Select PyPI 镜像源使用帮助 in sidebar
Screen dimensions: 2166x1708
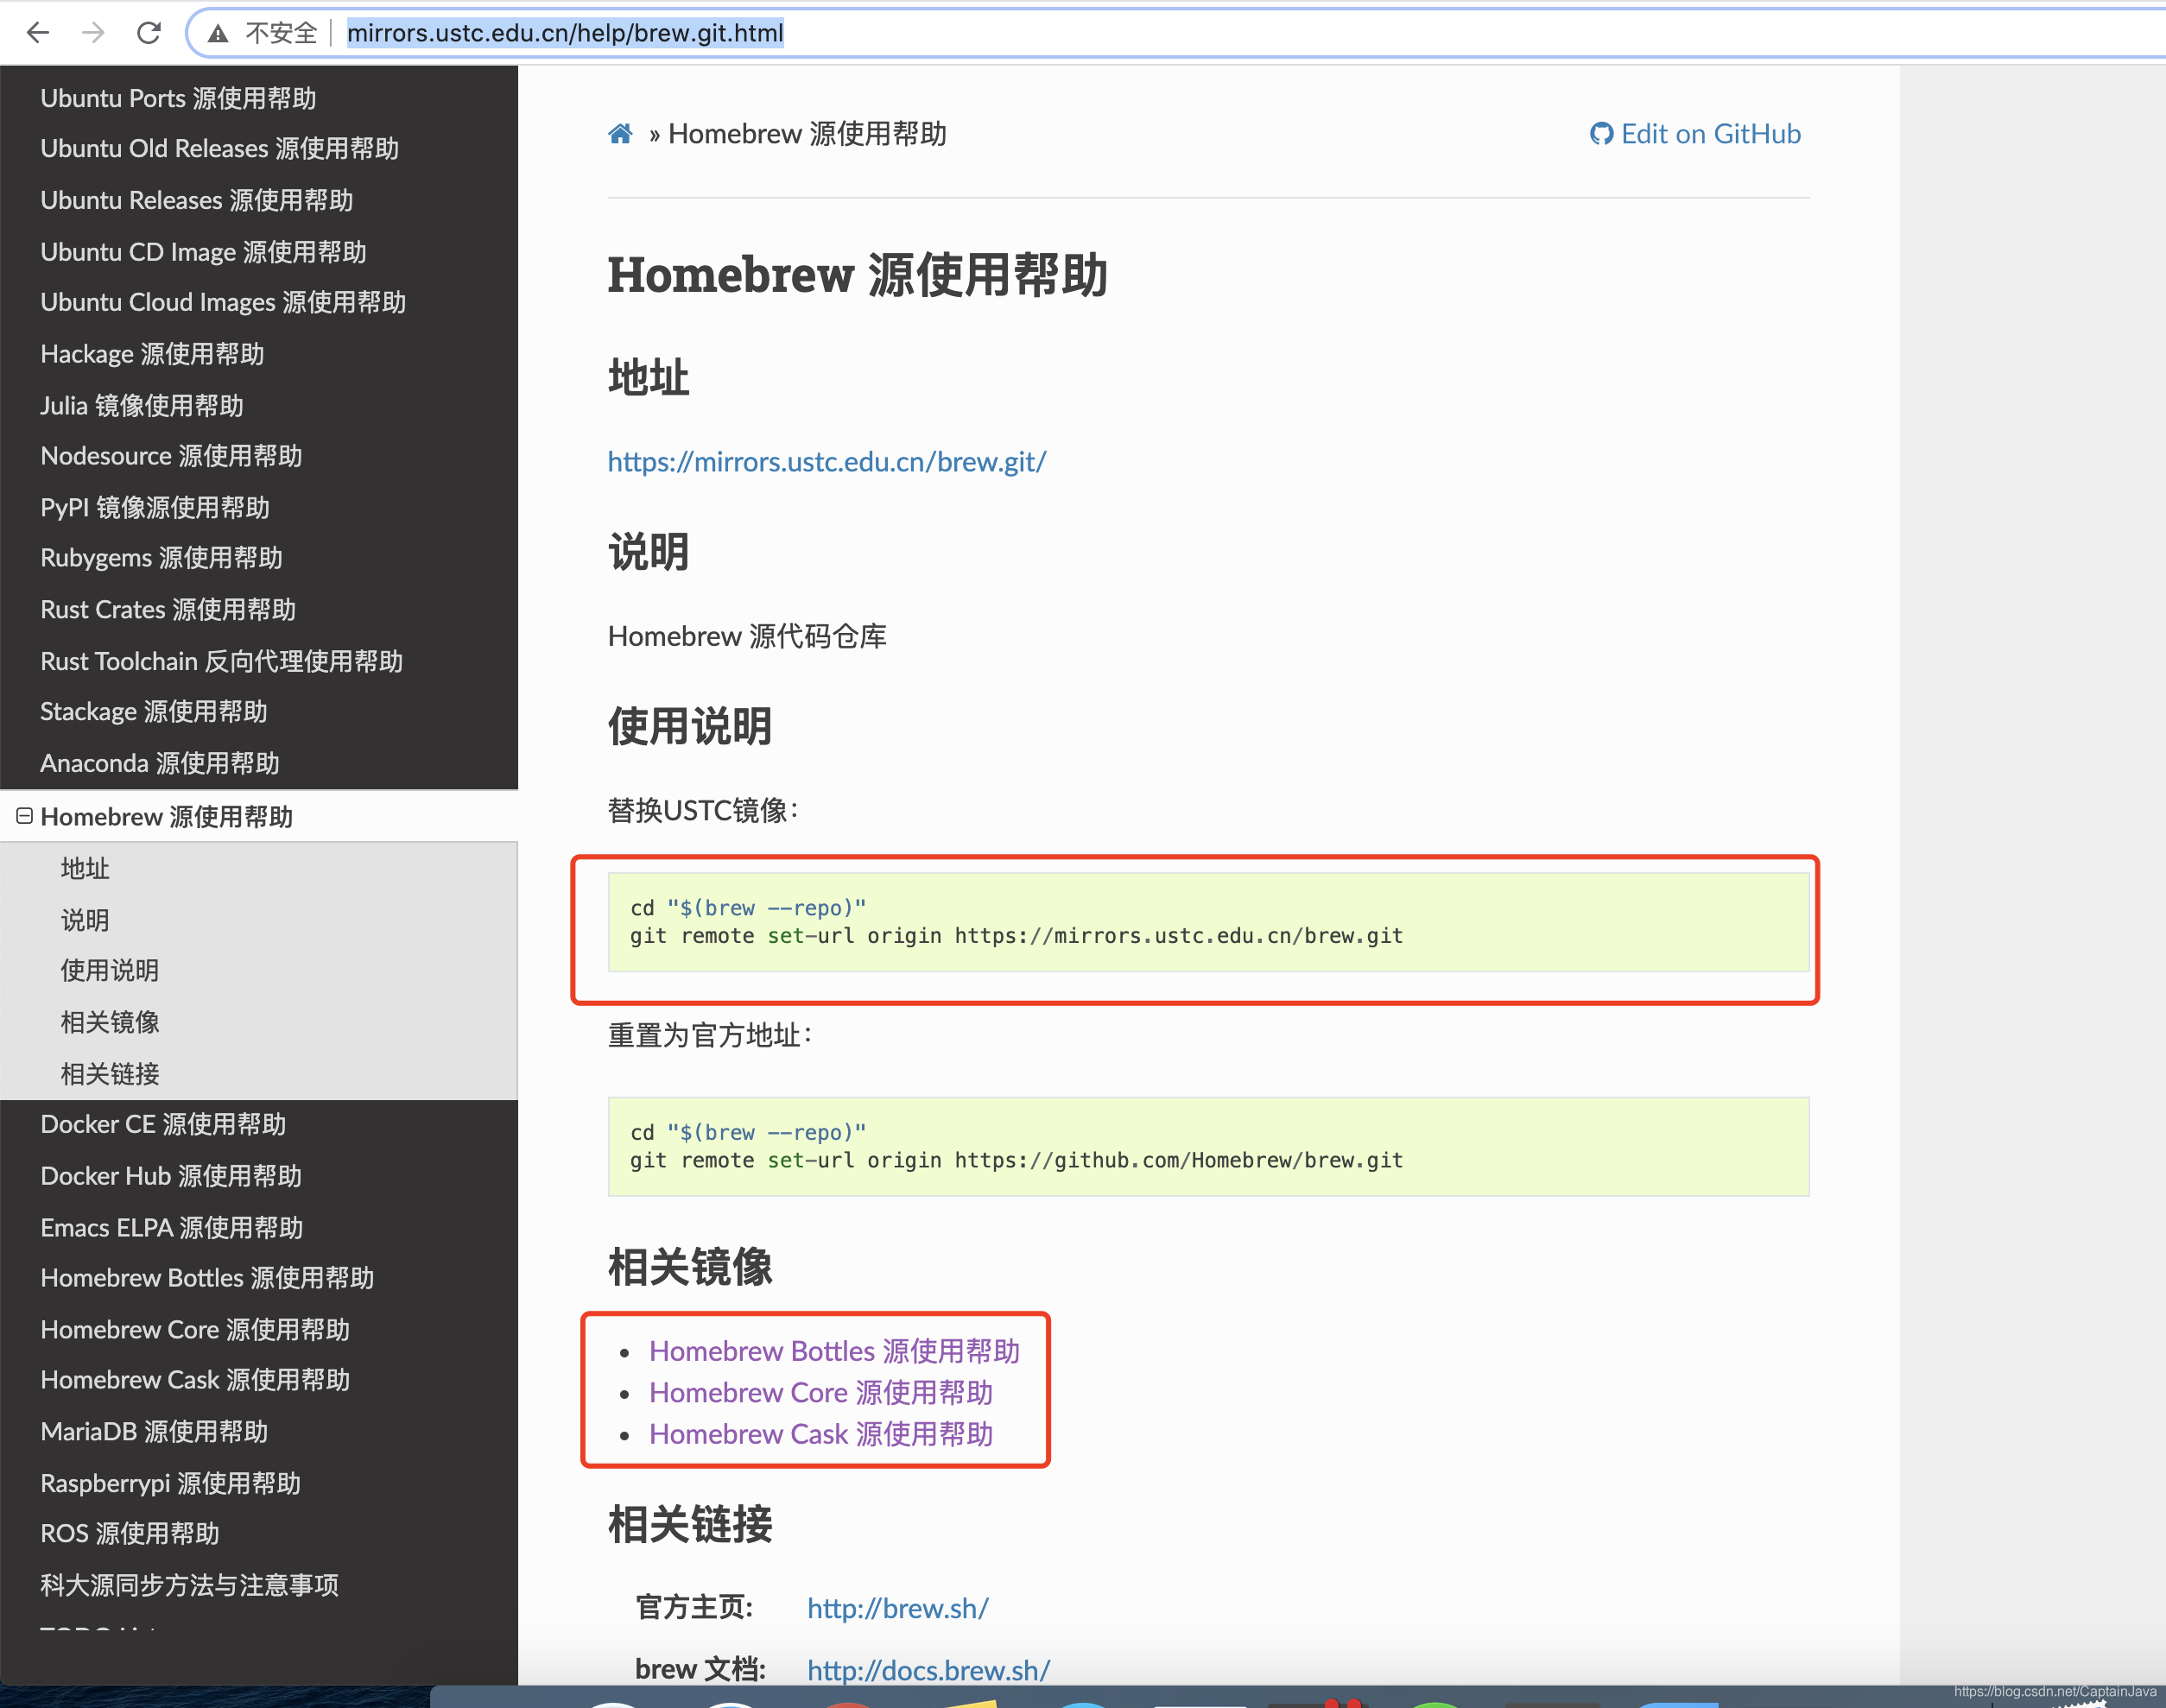tap(155, 507)
